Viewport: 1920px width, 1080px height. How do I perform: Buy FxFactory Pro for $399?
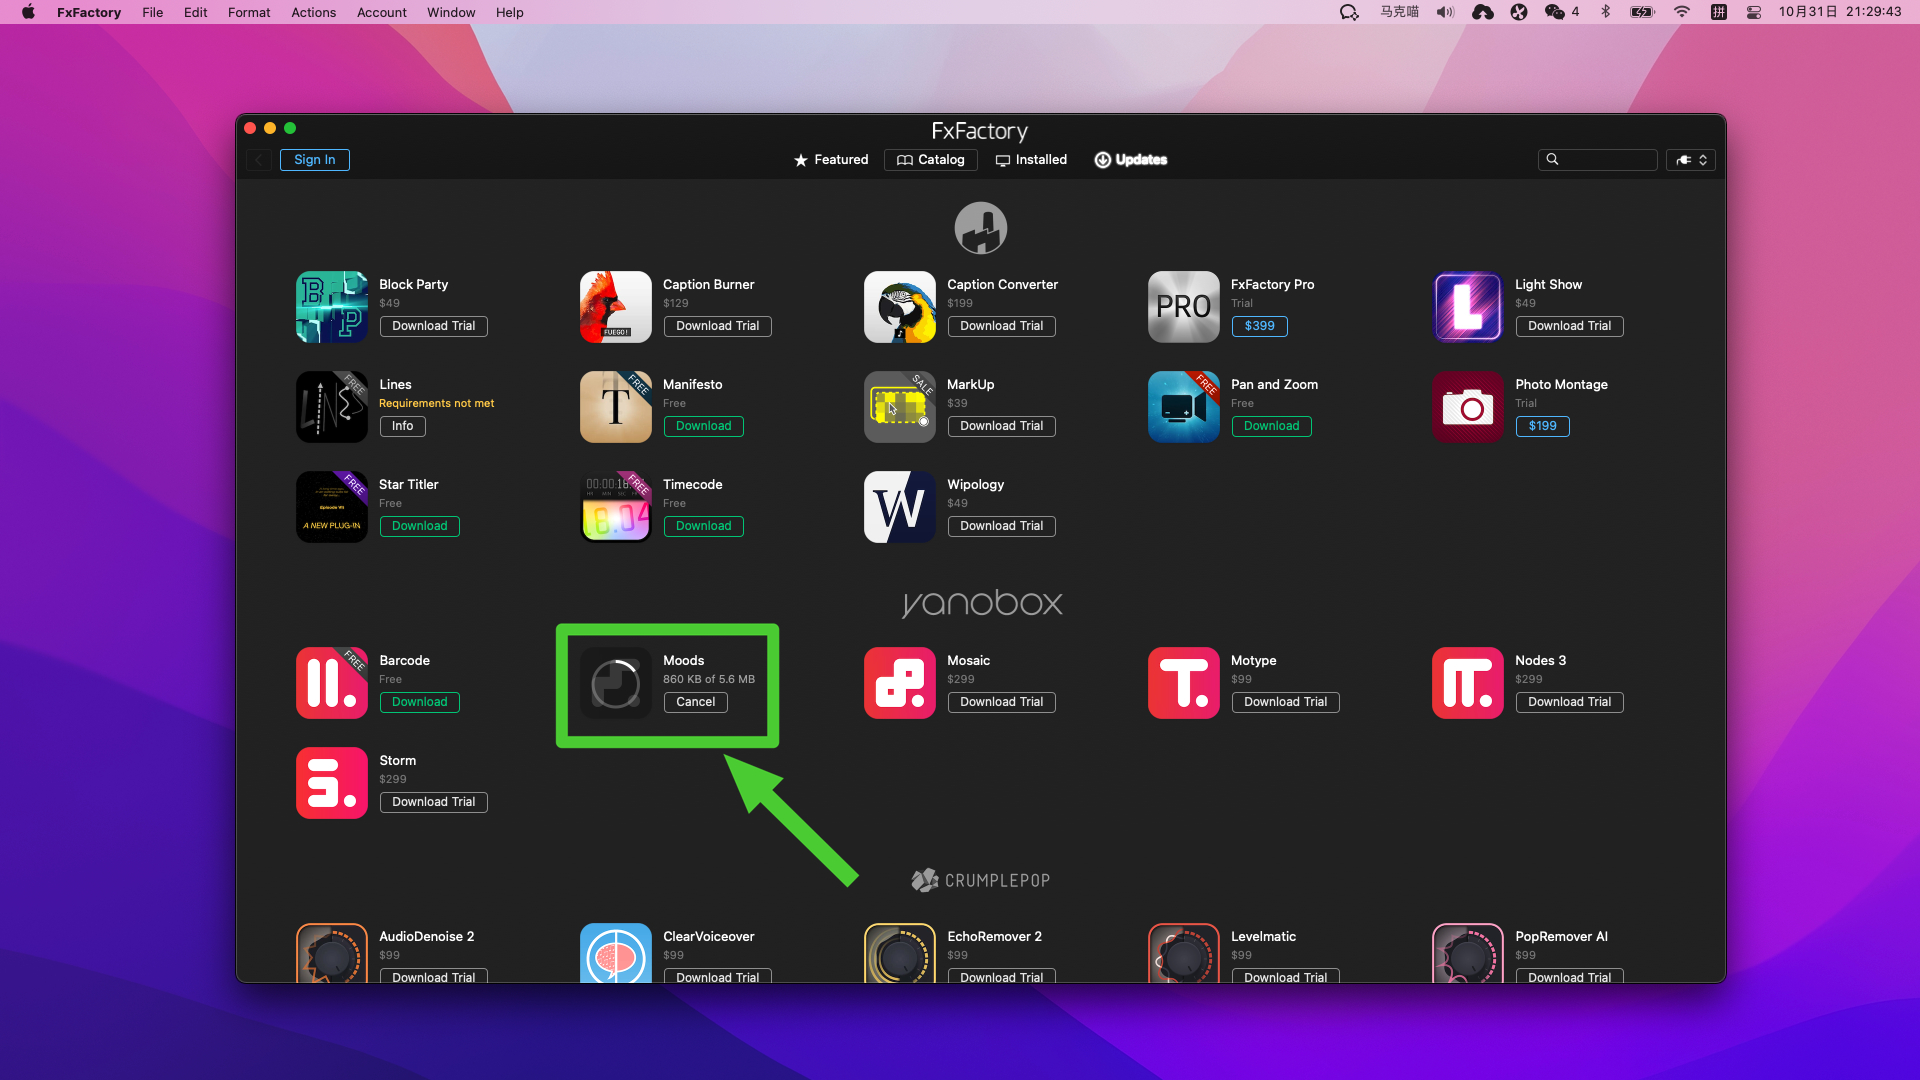tap(1259, 326)
